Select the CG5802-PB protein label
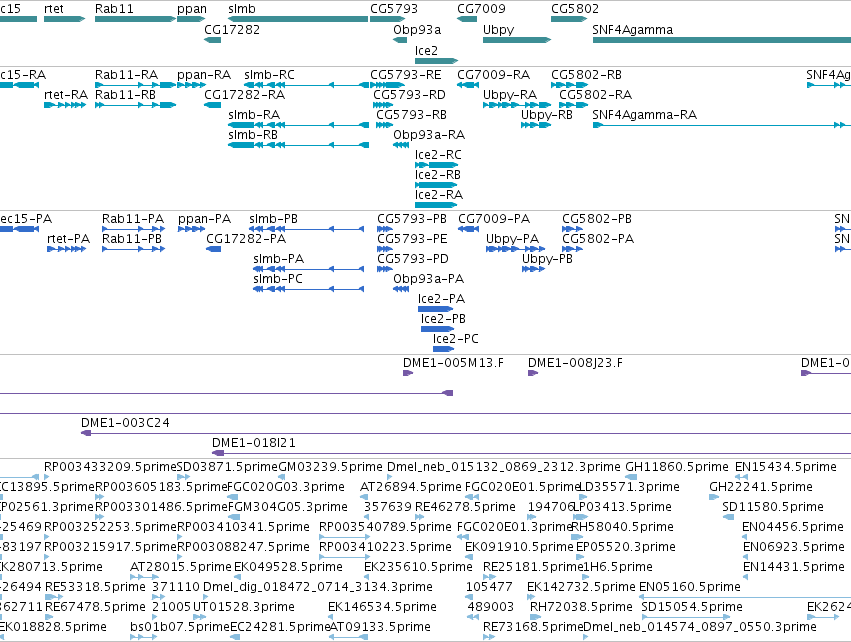This screenshot has width=851, height=642. click(x=597, y=219)
